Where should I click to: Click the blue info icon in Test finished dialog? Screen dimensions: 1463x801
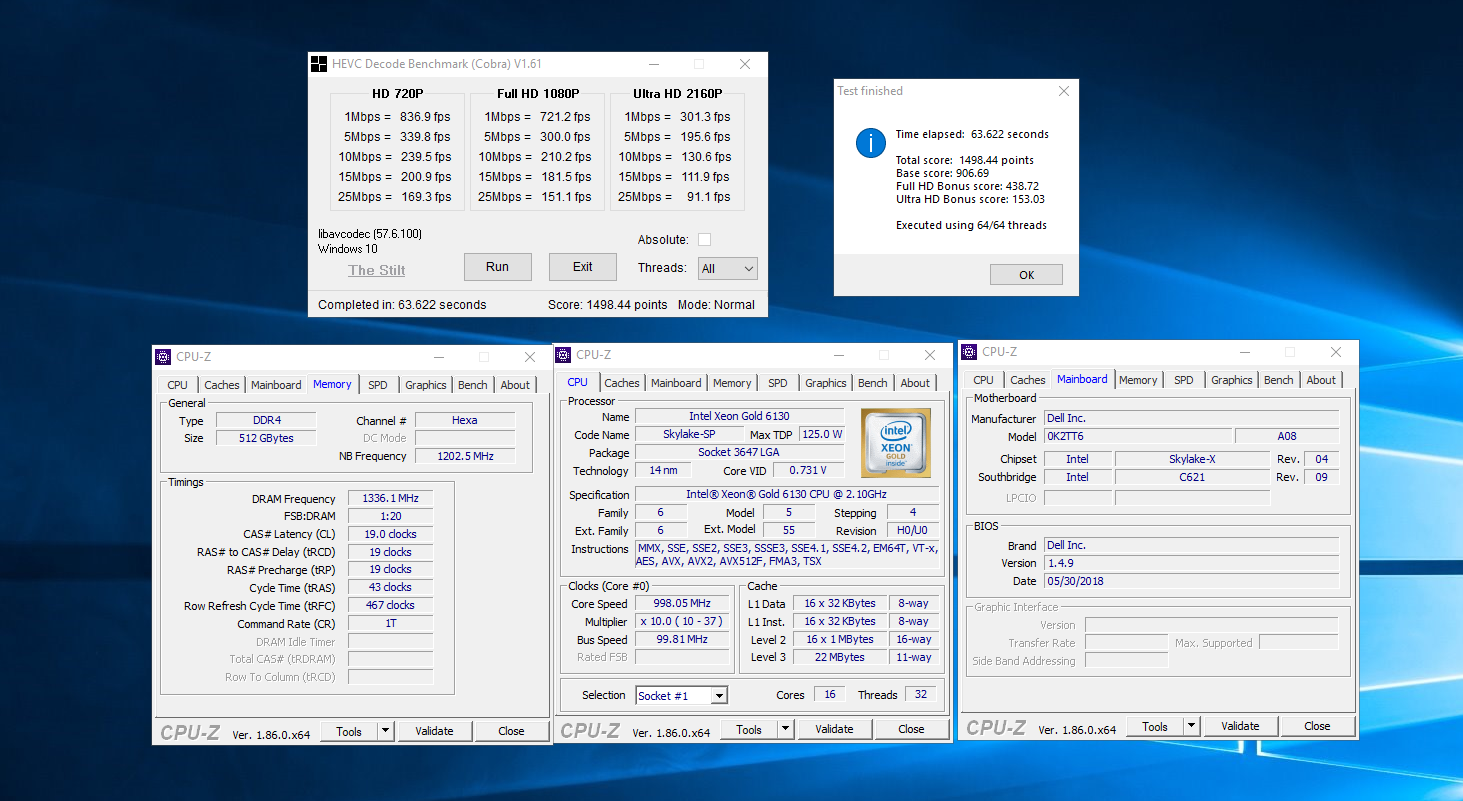pyautogui.click(x=871, y=143)
